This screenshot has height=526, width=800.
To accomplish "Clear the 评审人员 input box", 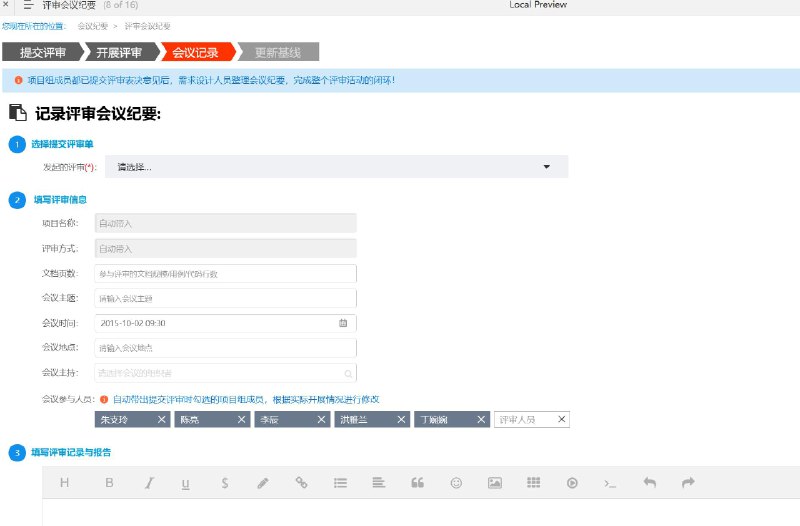I will (x=561, y=419).
